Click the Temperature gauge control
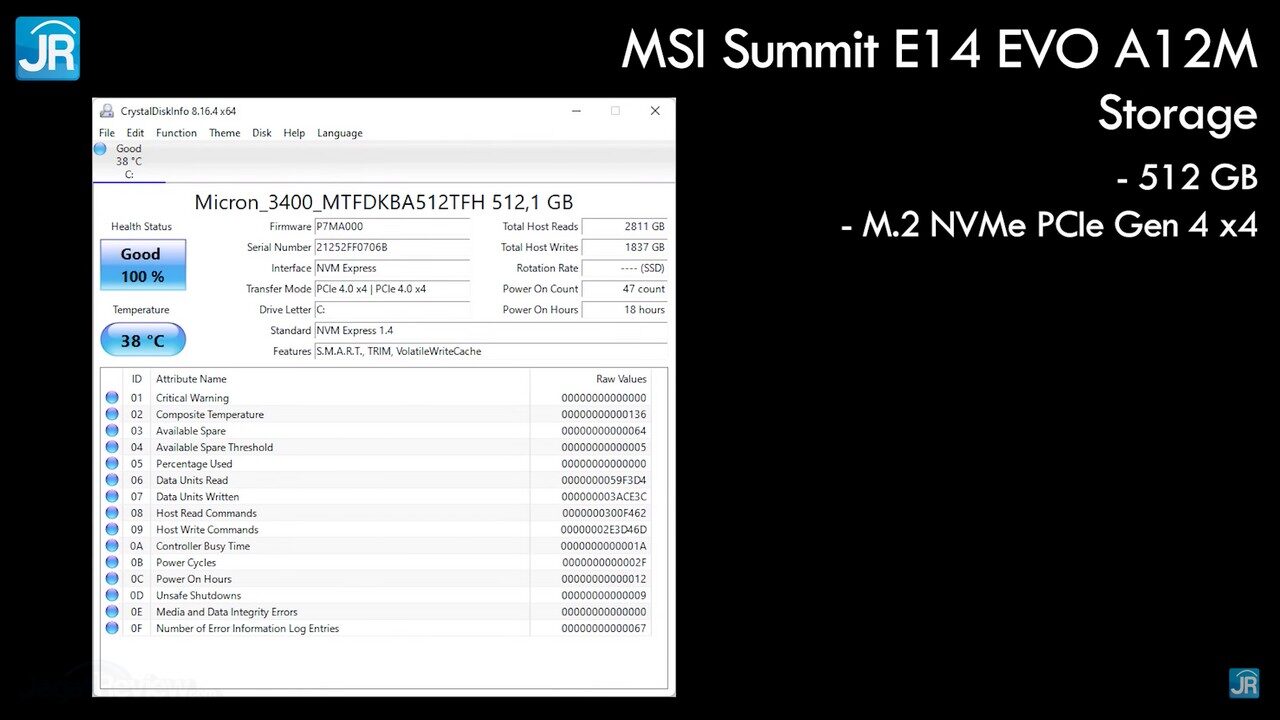The height and width of the screenshot is (720, 1280). 142,340
